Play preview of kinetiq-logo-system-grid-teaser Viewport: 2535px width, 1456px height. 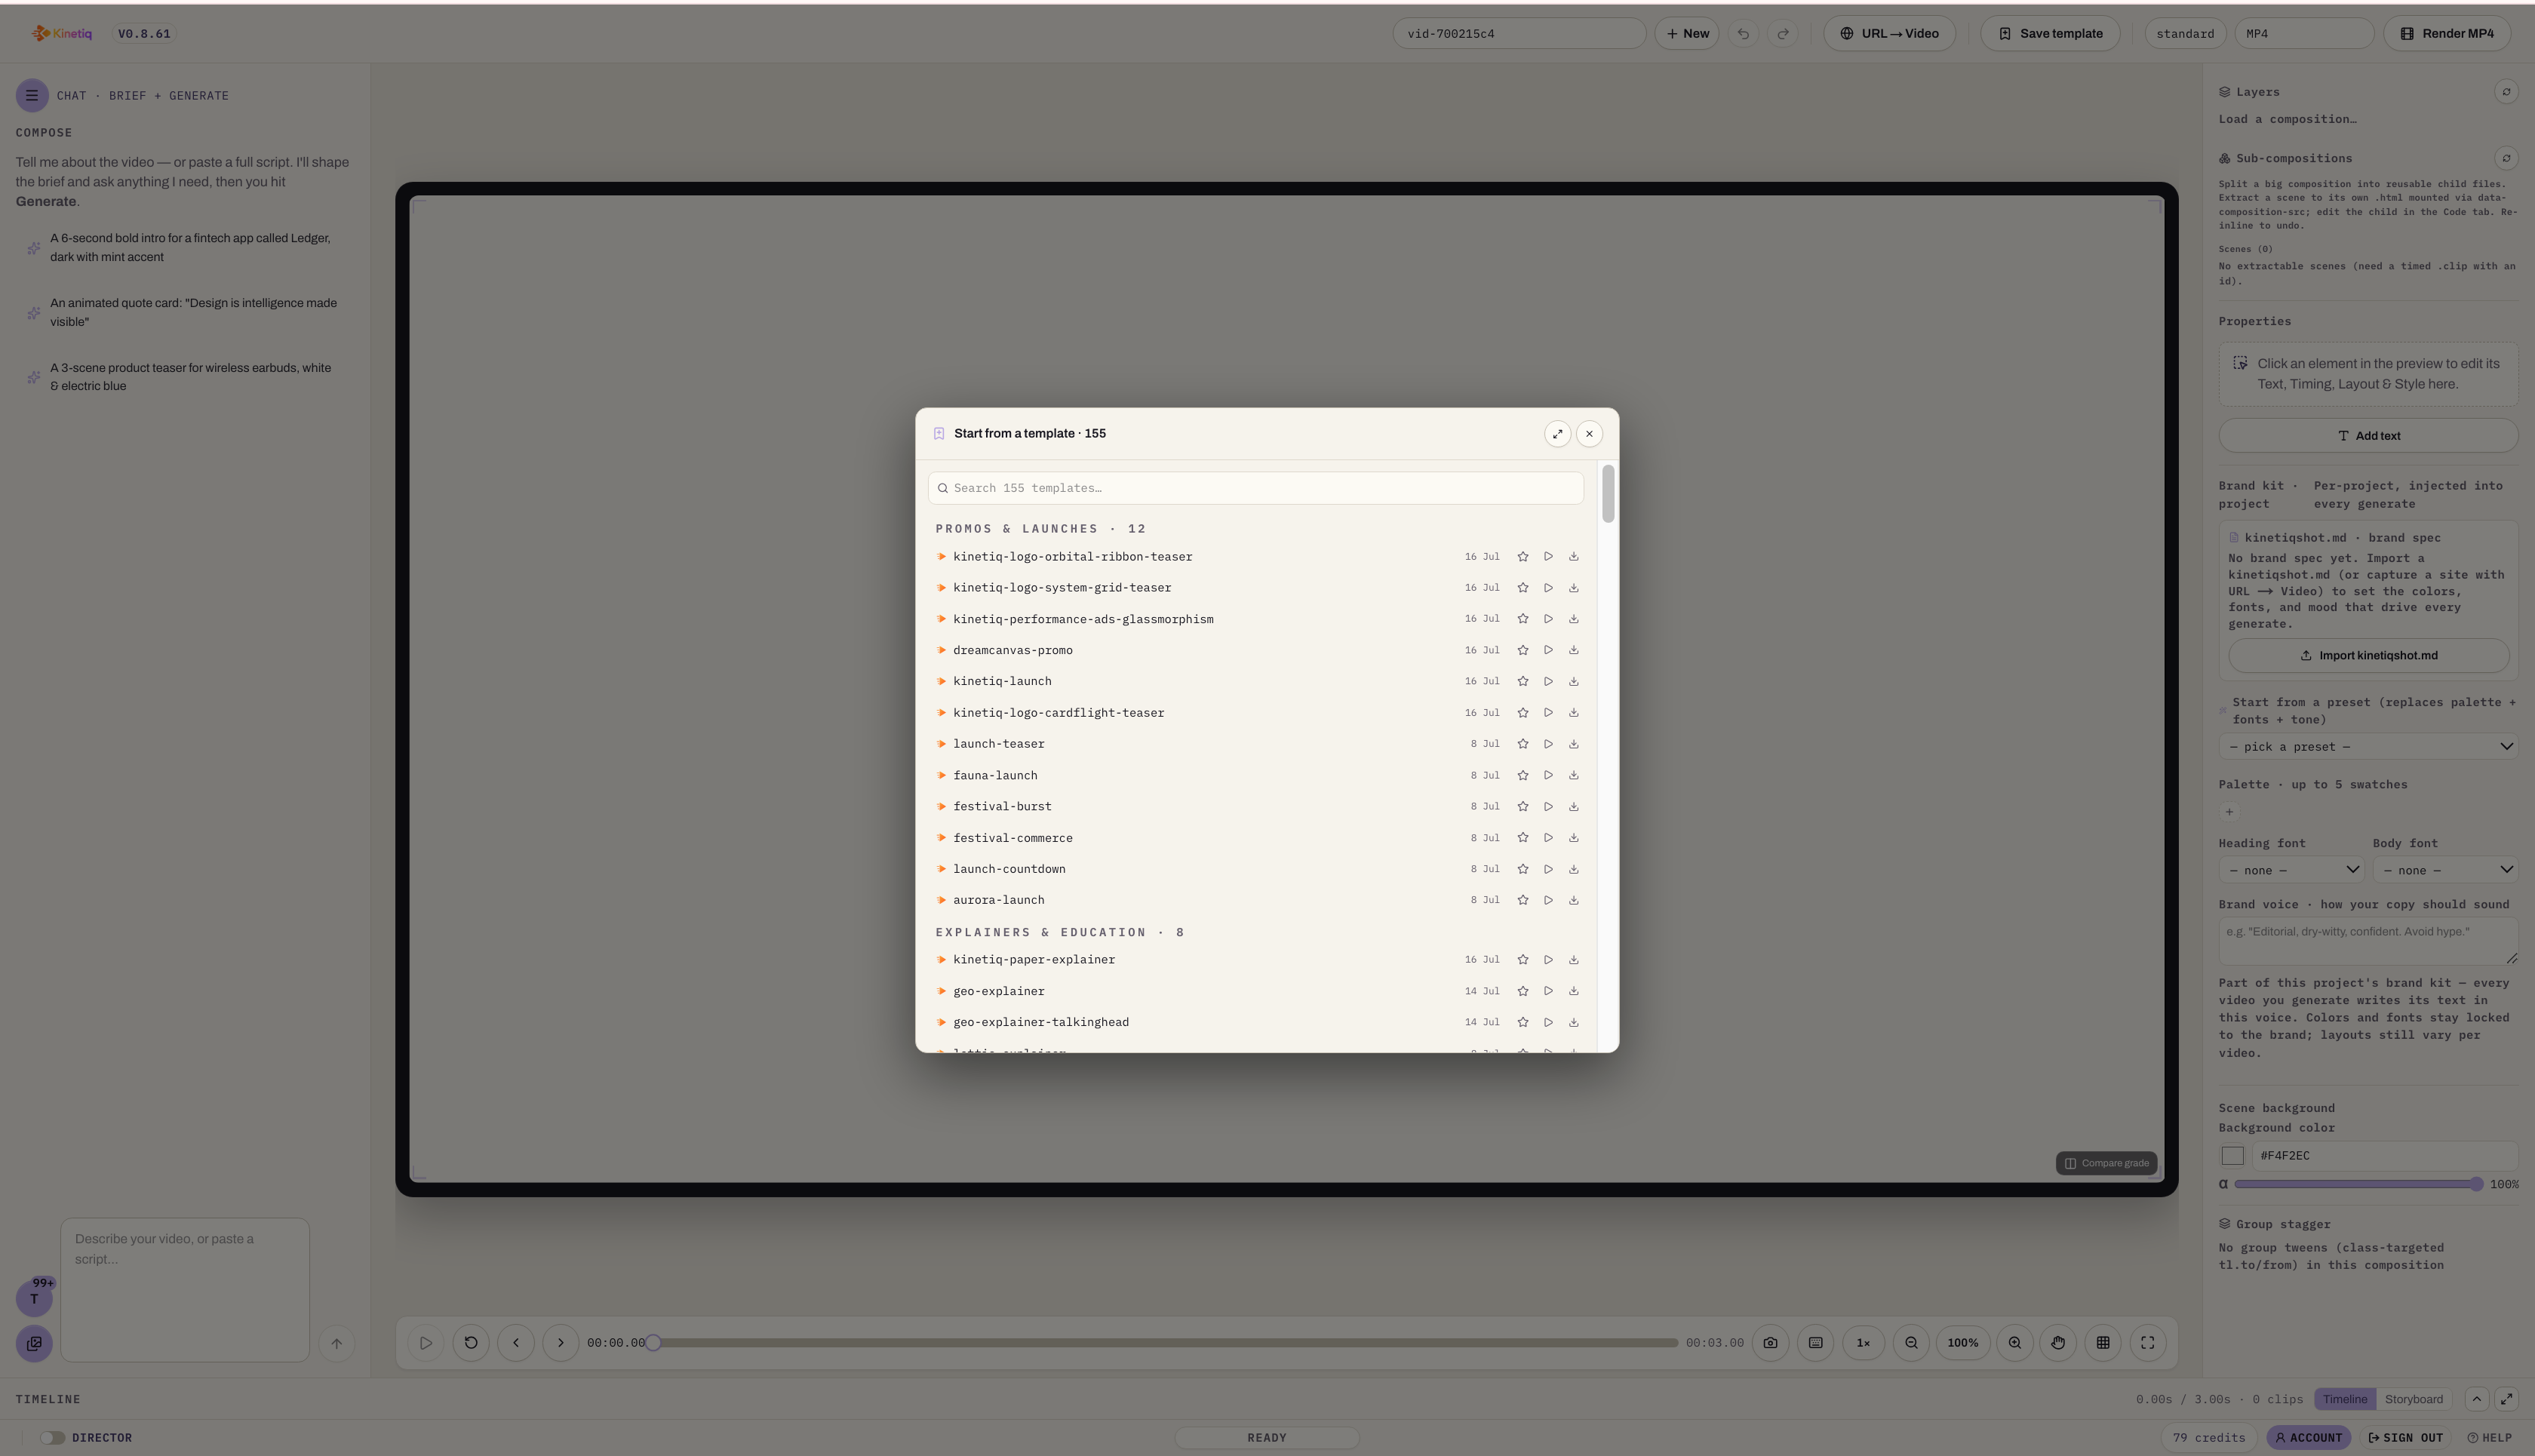(x=1548, y=588)
